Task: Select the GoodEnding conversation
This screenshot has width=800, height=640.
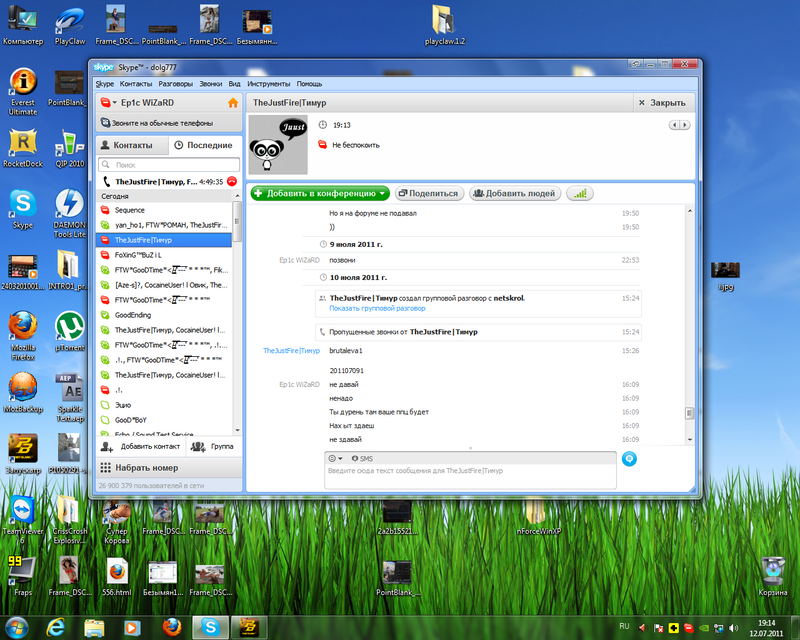Action: [x=164, y=315]
